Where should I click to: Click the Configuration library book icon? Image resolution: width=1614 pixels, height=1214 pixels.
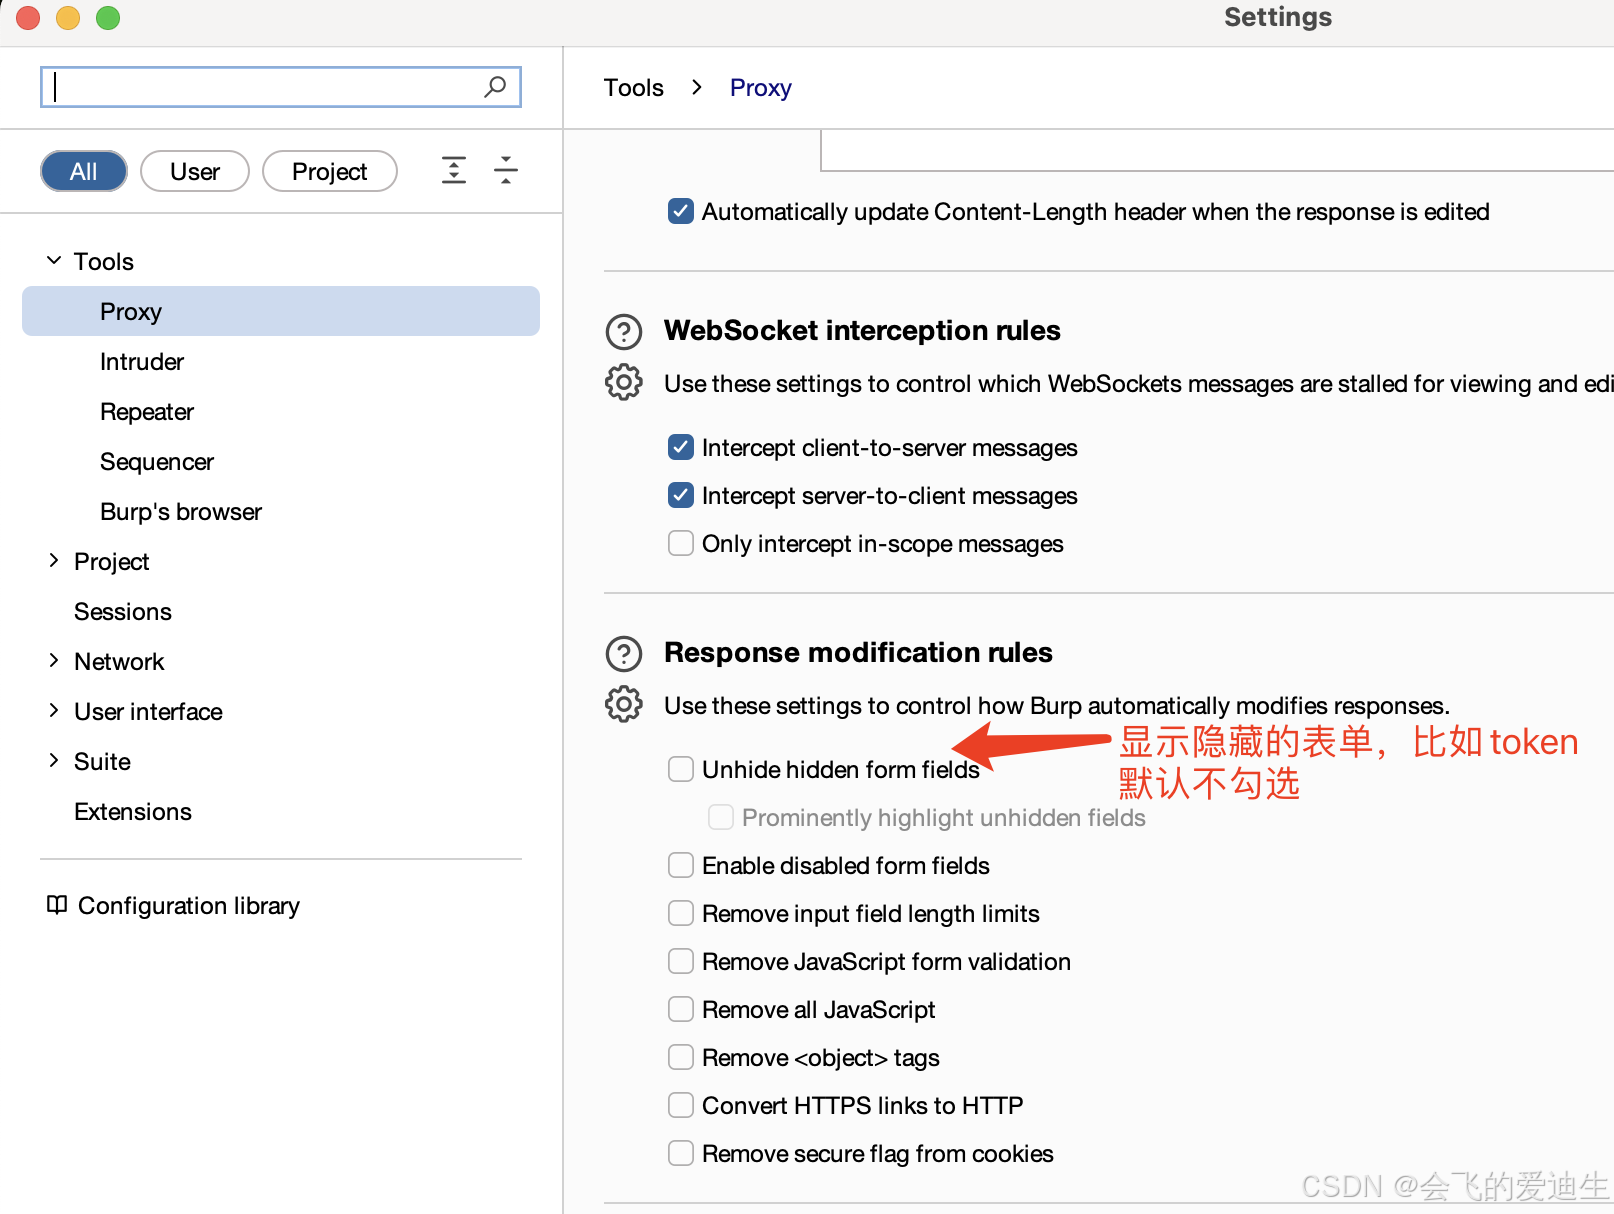tap(57, 905)
